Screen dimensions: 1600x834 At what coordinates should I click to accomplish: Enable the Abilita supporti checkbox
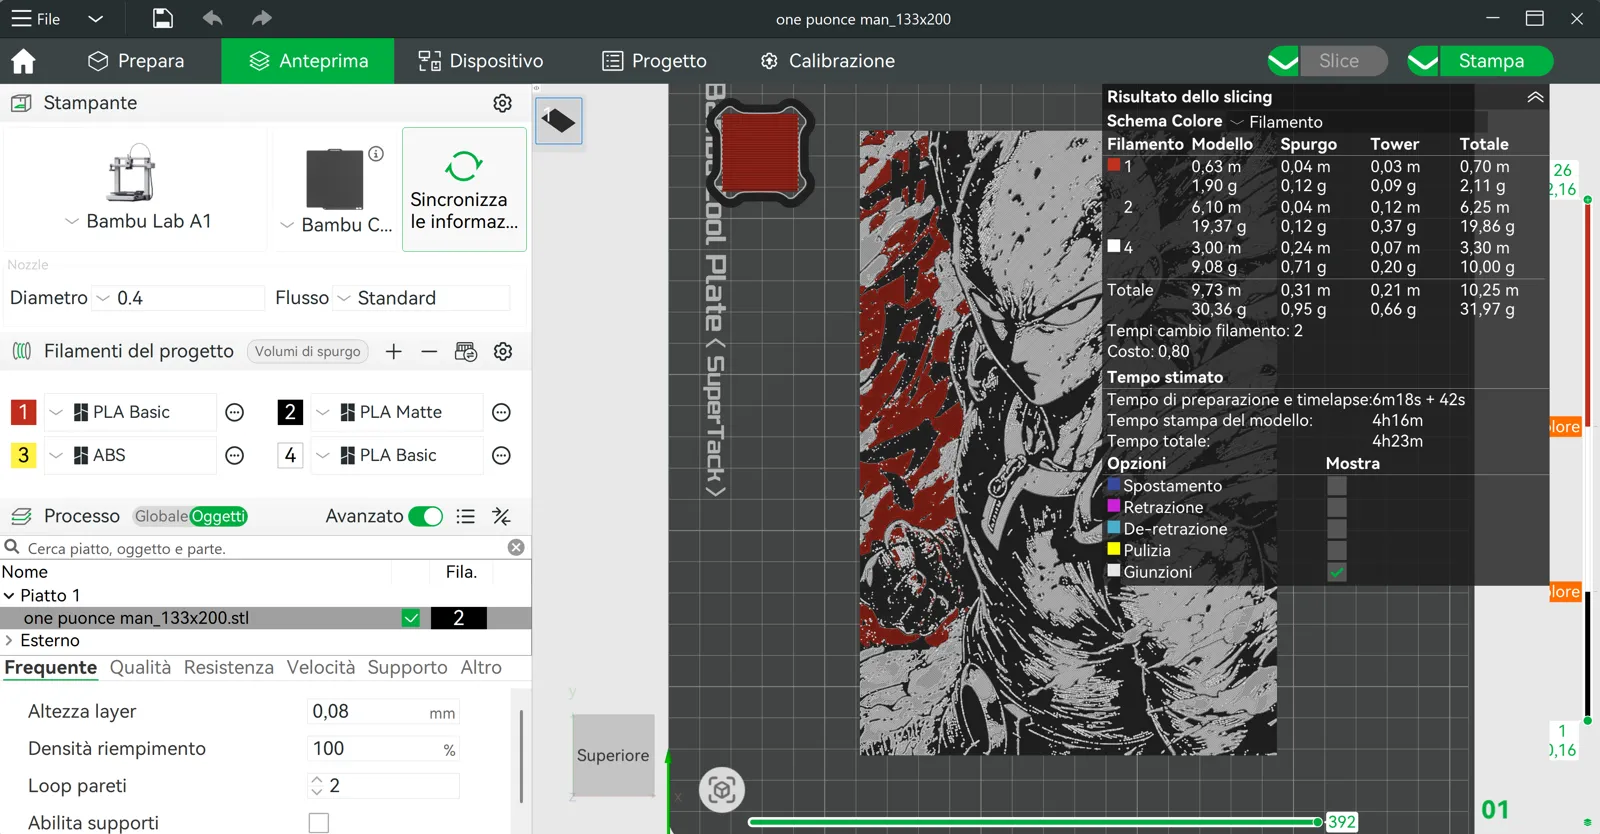click(x=319, y=823)
